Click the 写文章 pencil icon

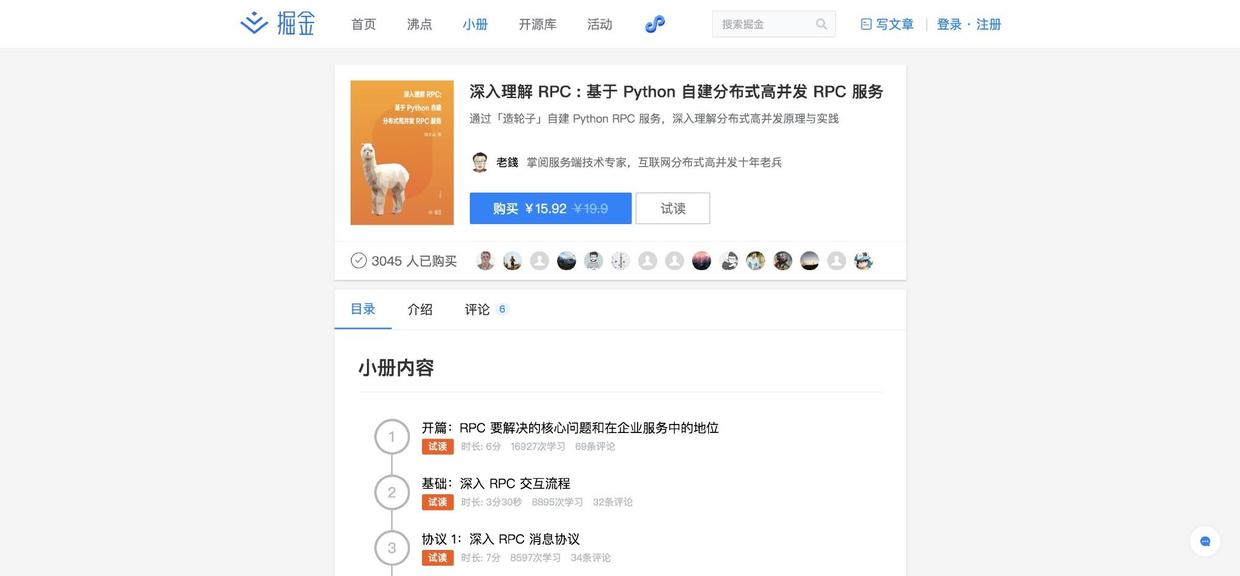[866, 24]
